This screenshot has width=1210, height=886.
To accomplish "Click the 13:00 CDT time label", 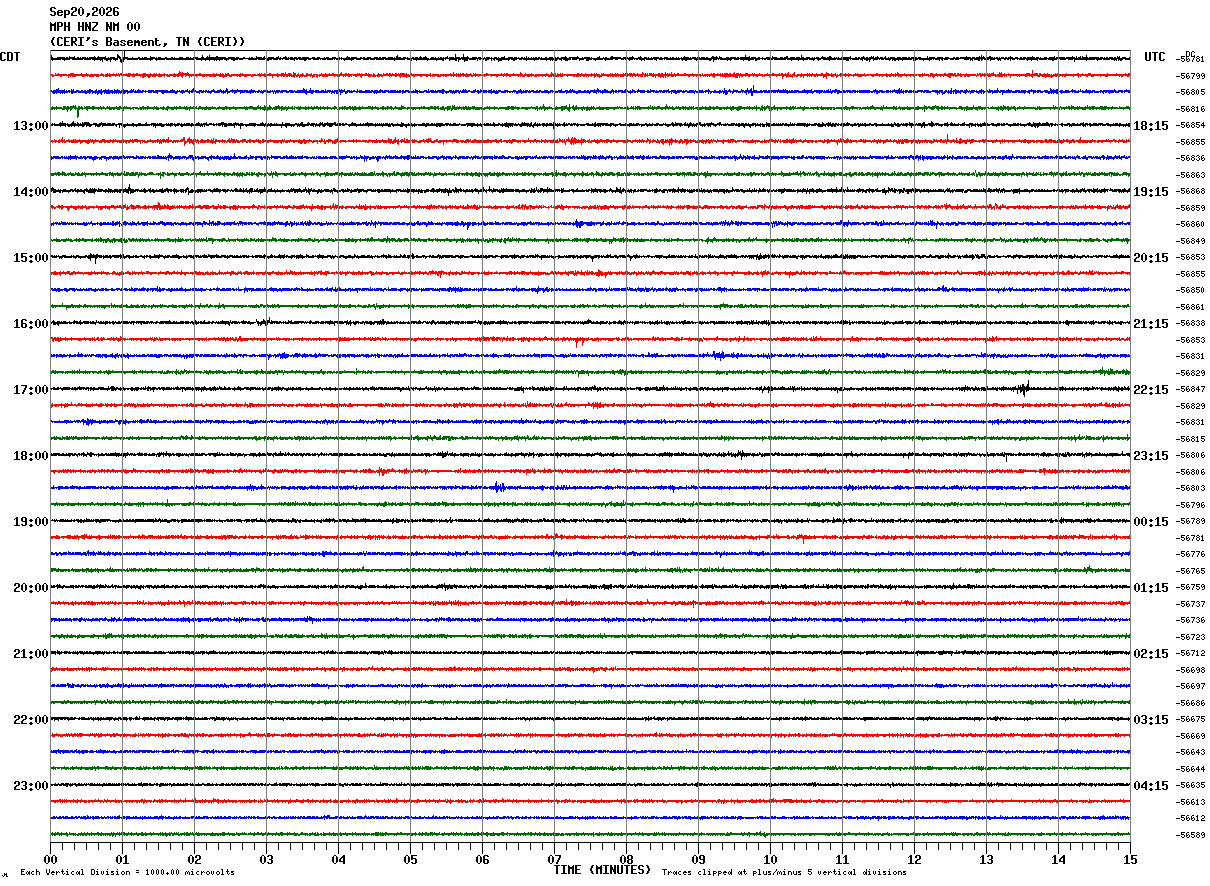I will tap(30, 126).
